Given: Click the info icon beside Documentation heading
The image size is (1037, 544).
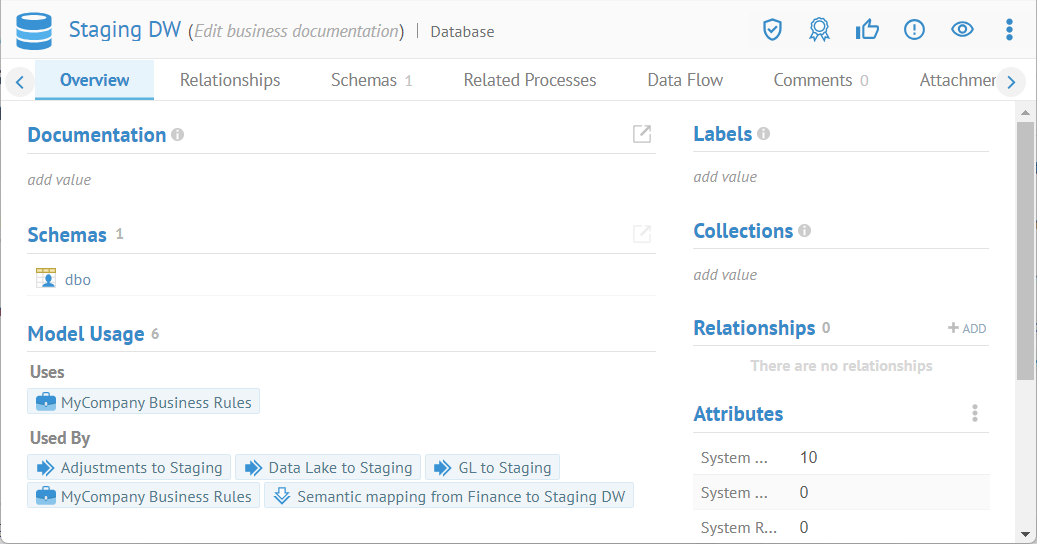Looking at the screenshot, I should pyautogui.click(x=178, y=134).
